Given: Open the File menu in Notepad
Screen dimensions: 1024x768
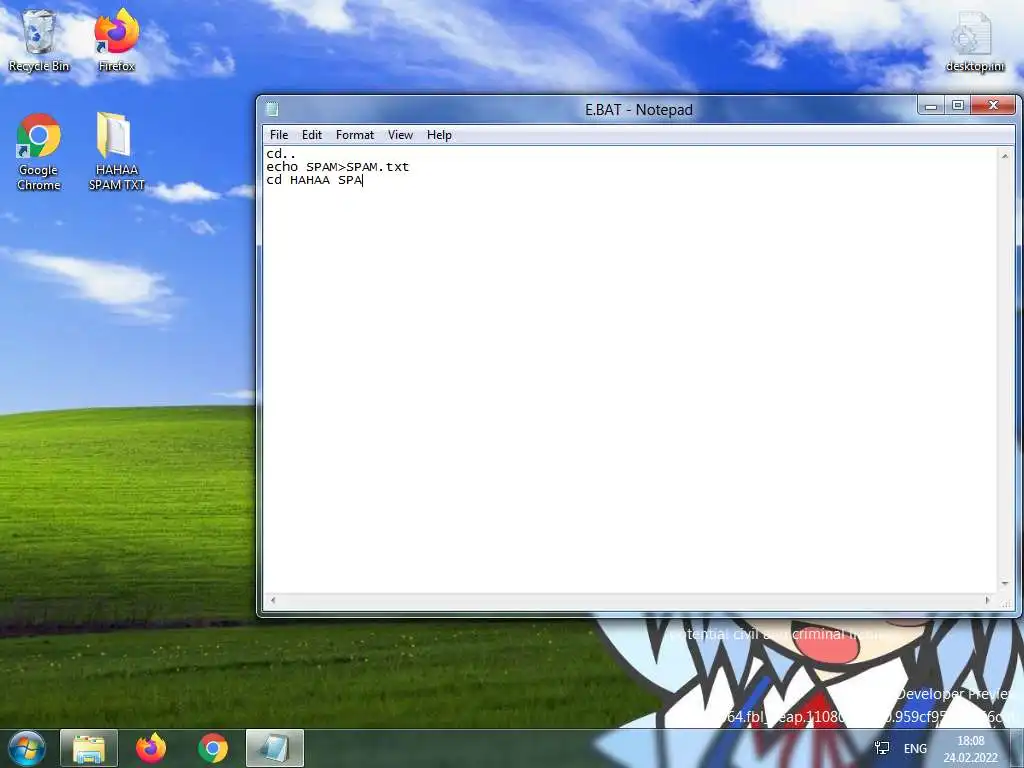Looking at the screenshot, I should click(279, 135).
